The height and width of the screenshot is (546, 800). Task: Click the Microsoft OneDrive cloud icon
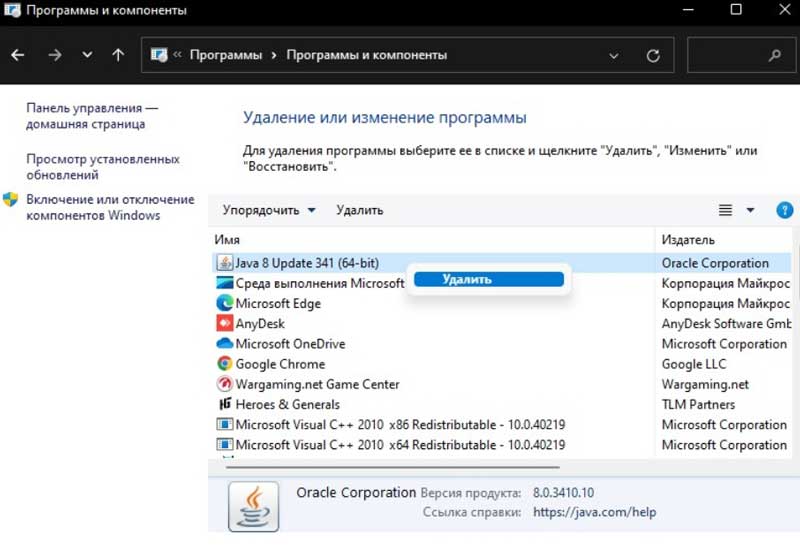click(224, 343)
